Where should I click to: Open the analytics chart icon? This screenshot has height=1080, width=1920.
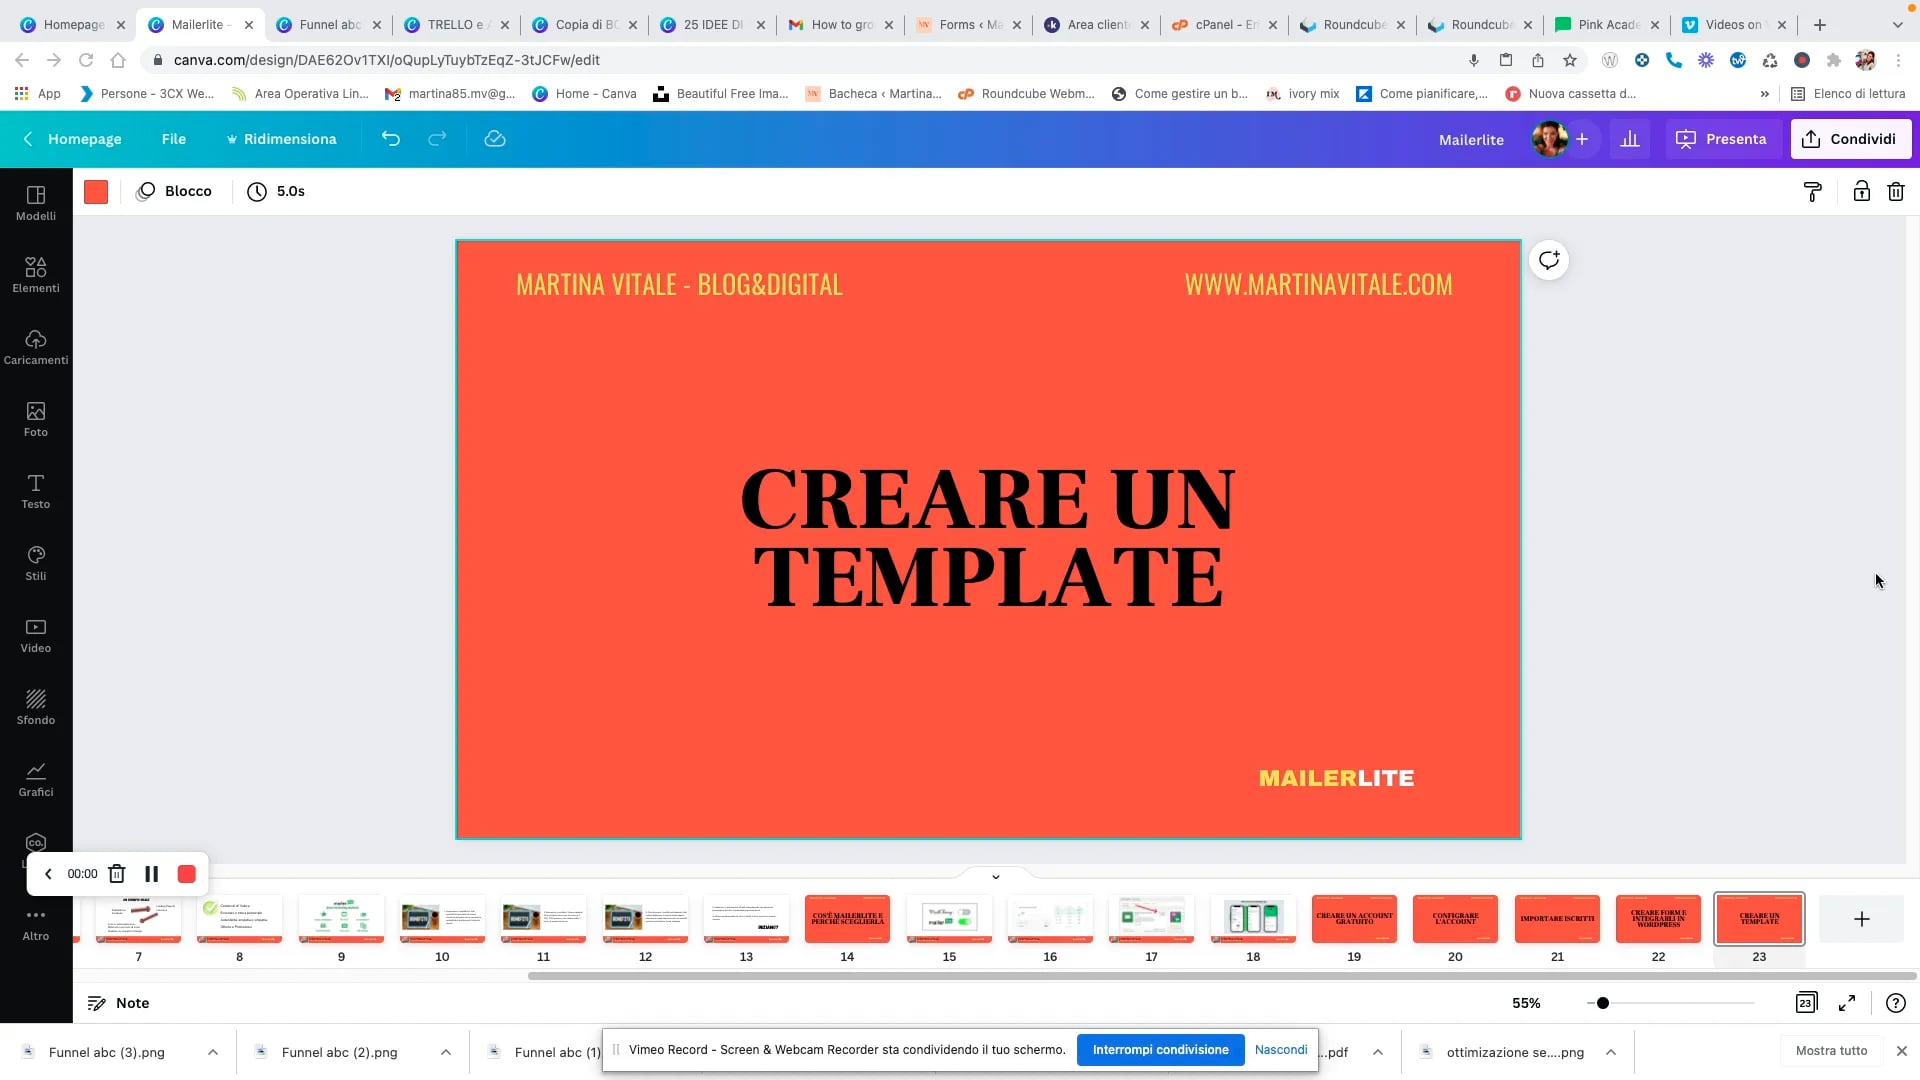point(1630,139)
